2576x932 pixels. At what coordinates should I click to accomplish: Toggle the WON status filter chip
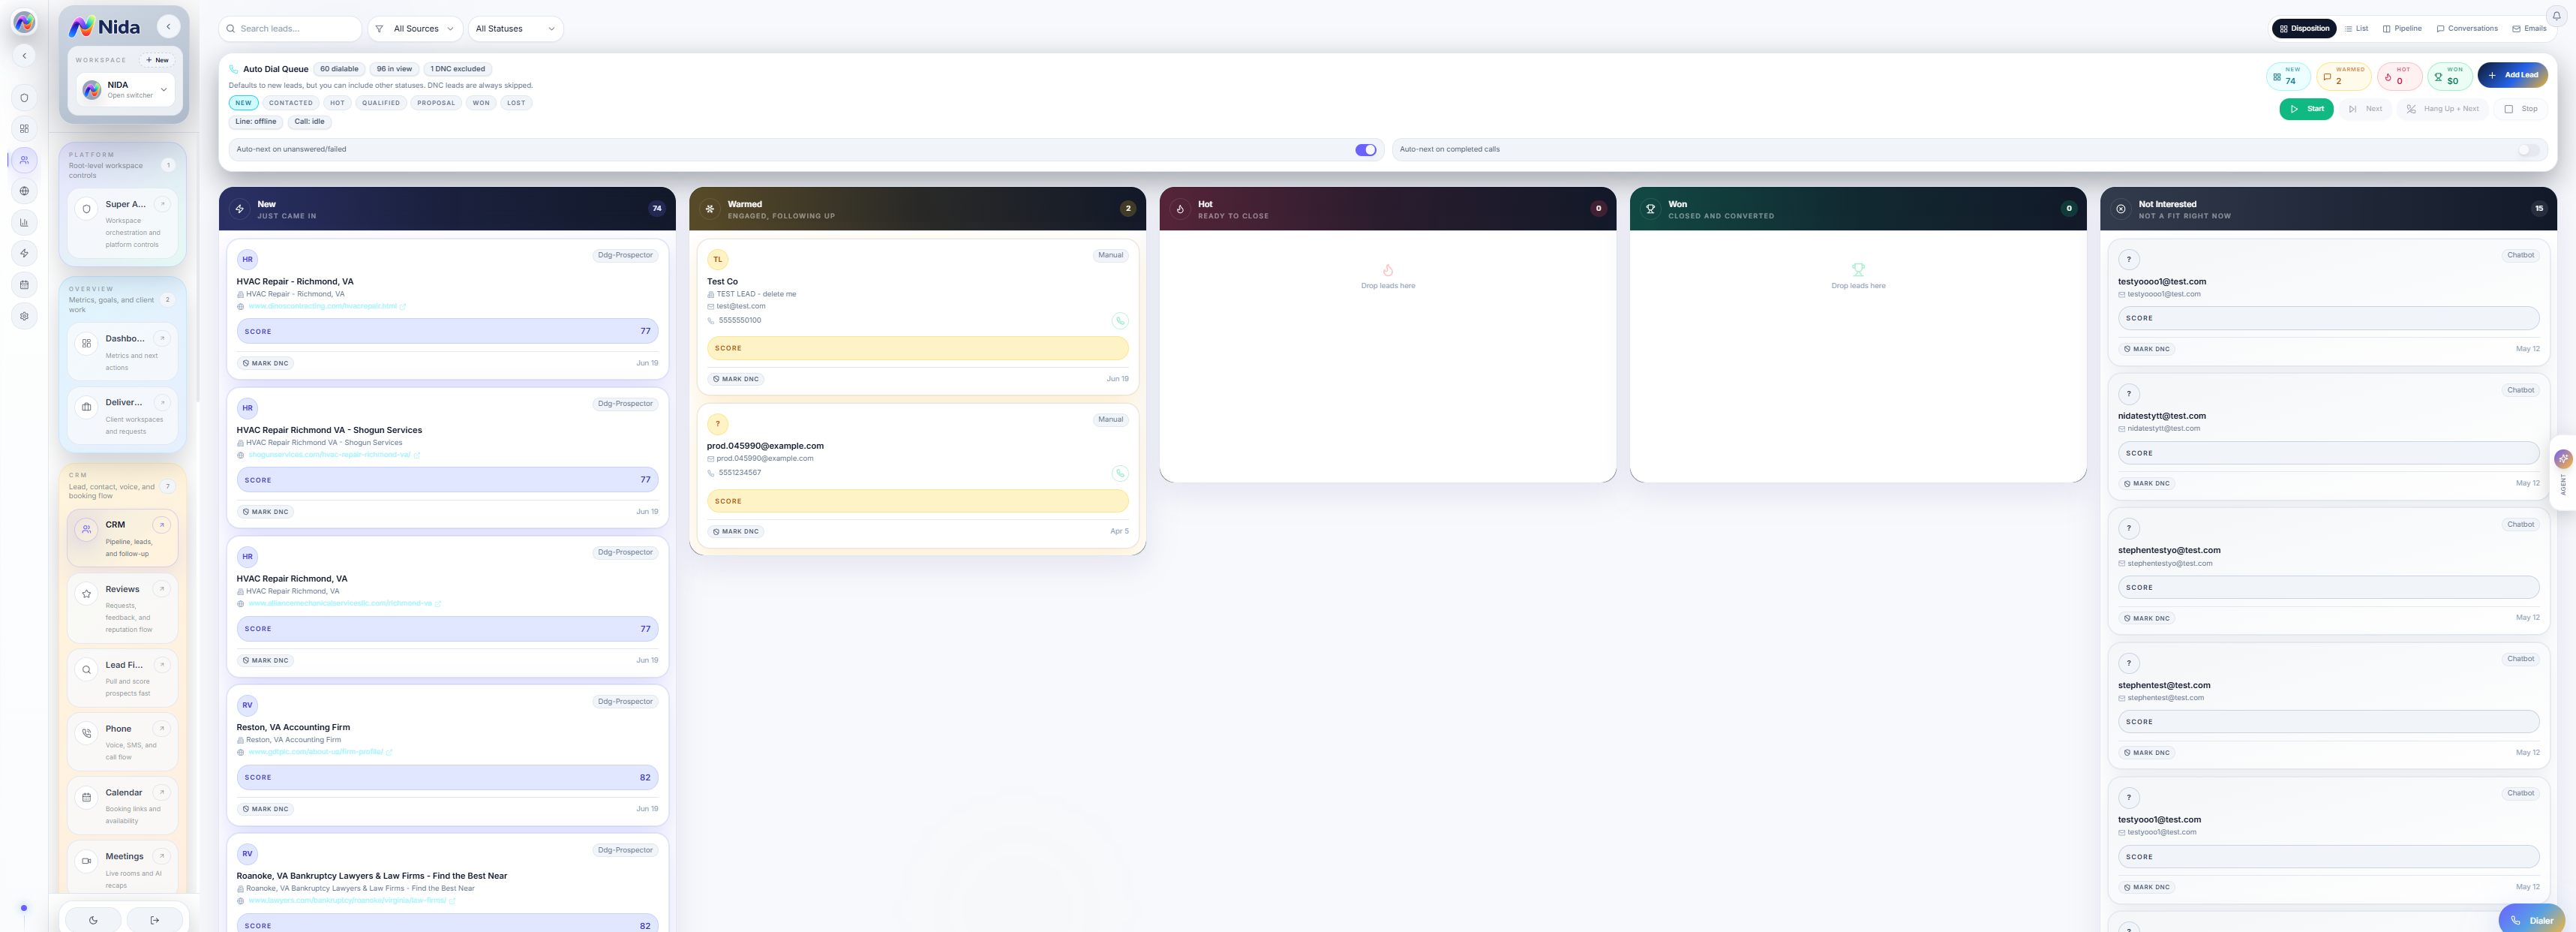pos(481,103)
